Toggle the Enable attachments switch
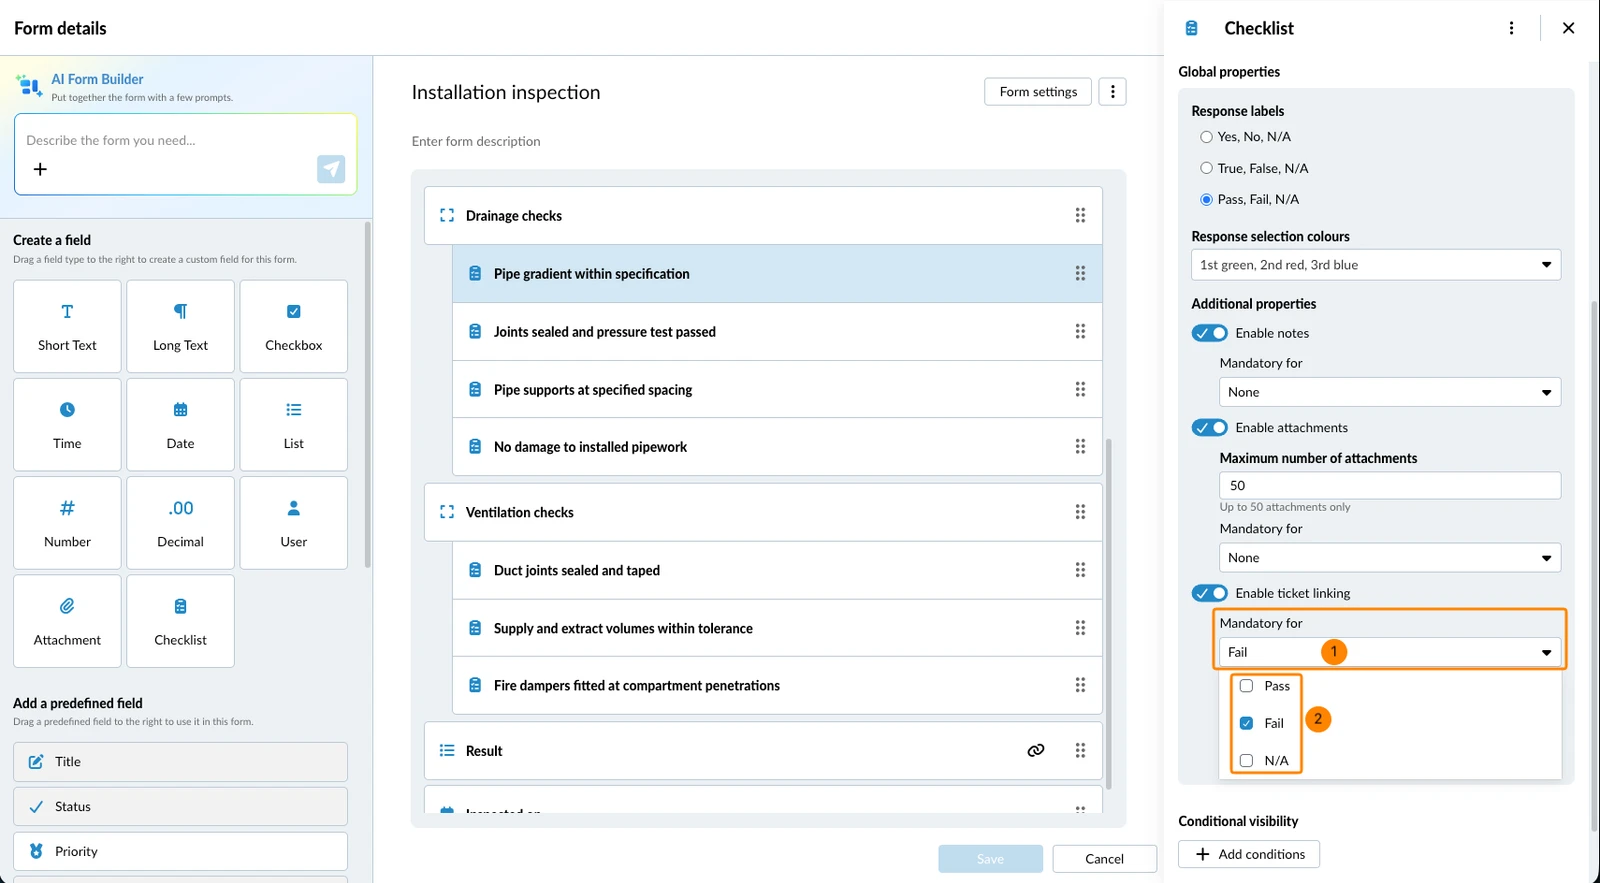This screenshot has width=1600, height=883. pos(1209,427)
